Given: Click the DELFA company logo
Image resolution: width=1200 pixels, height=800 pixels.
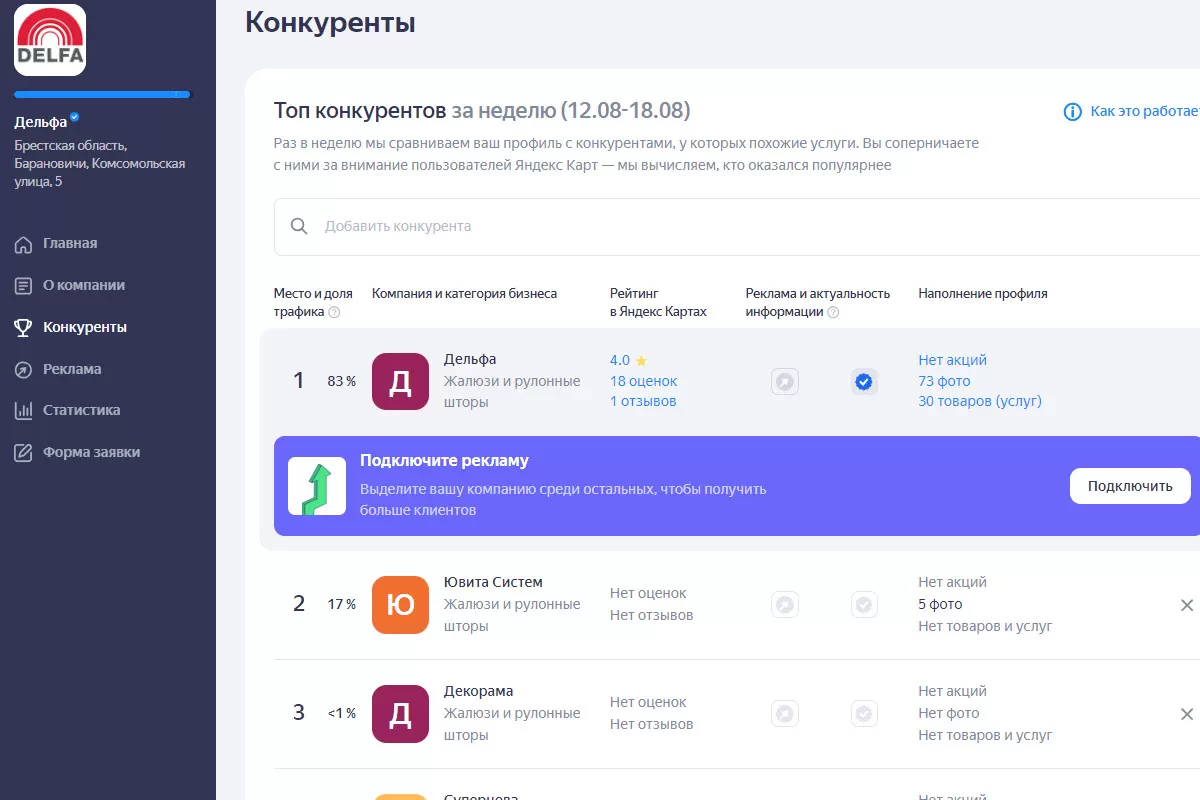Looking at the screenshot, I should (50, 40).
